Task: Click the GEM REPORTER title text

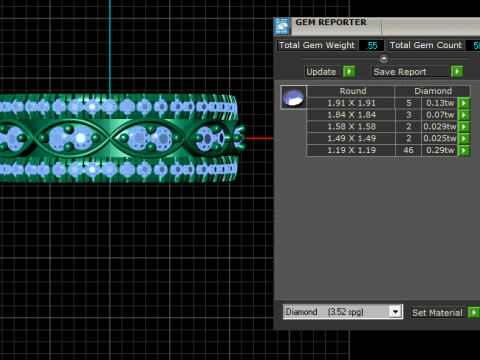Action: tap(331, 22)
